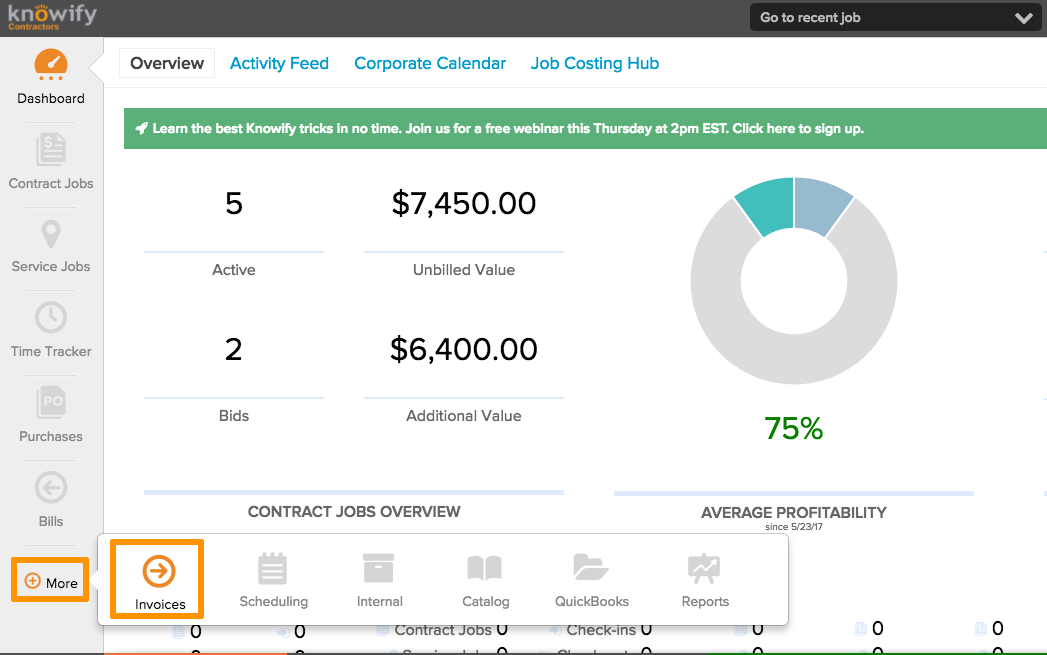Viewport: 1047px width, 655px height.
Task: Click the active jobs count 5
Action: coord(234,204)
